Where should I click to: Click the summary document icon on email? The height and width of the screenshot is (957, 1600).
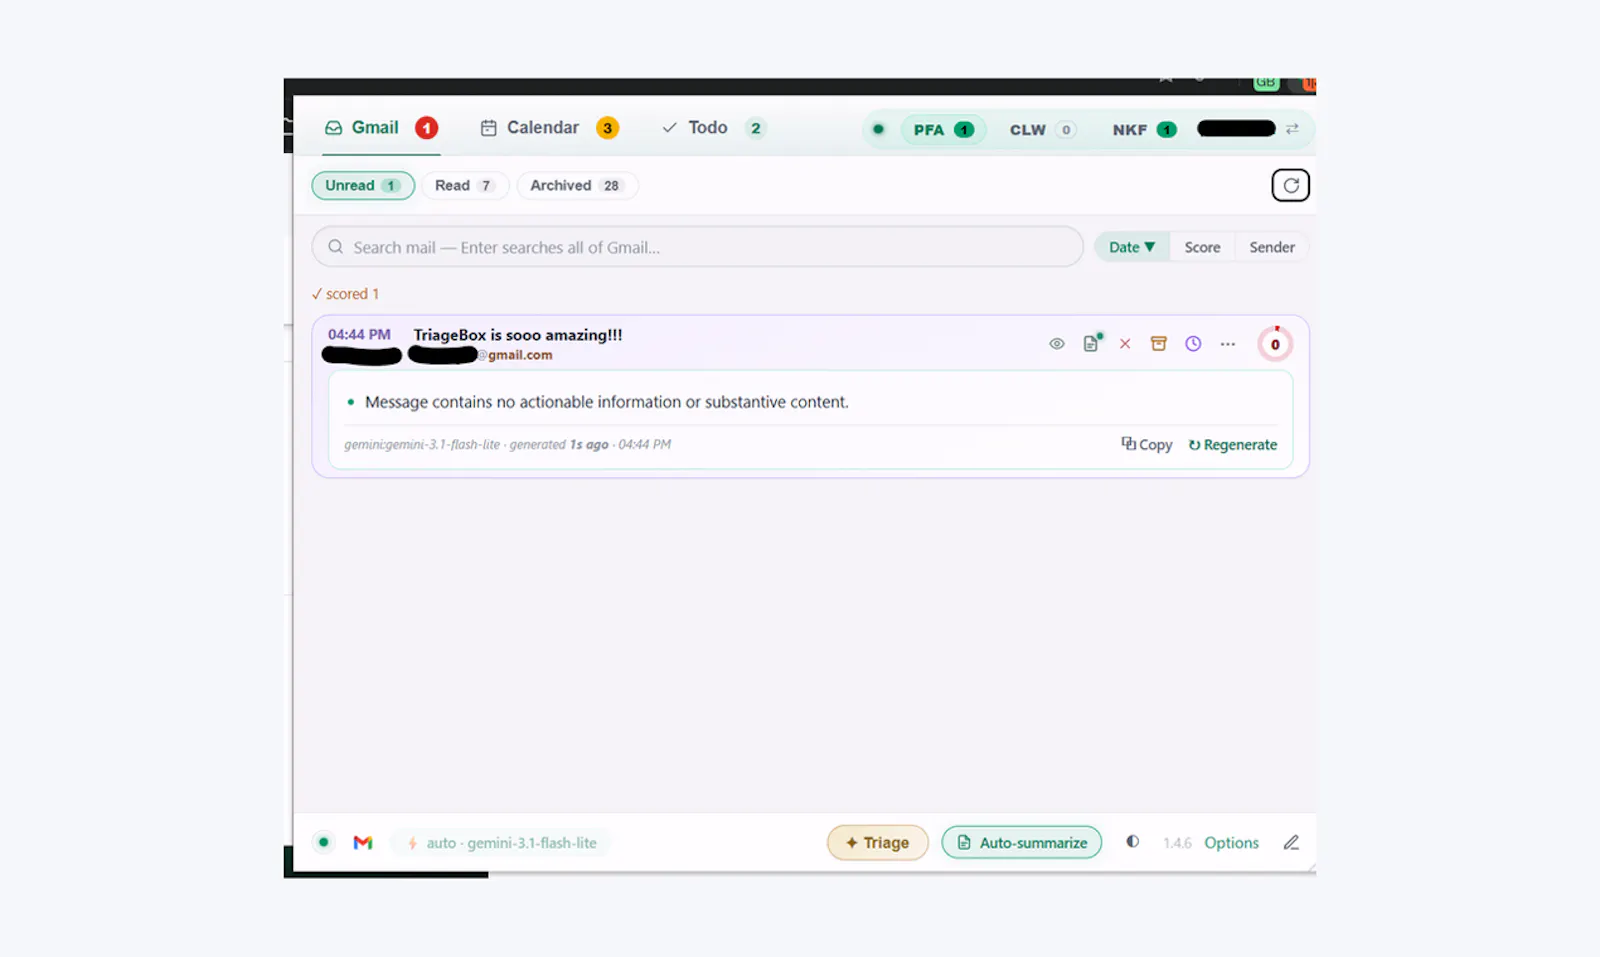[x=1092, y=344]
